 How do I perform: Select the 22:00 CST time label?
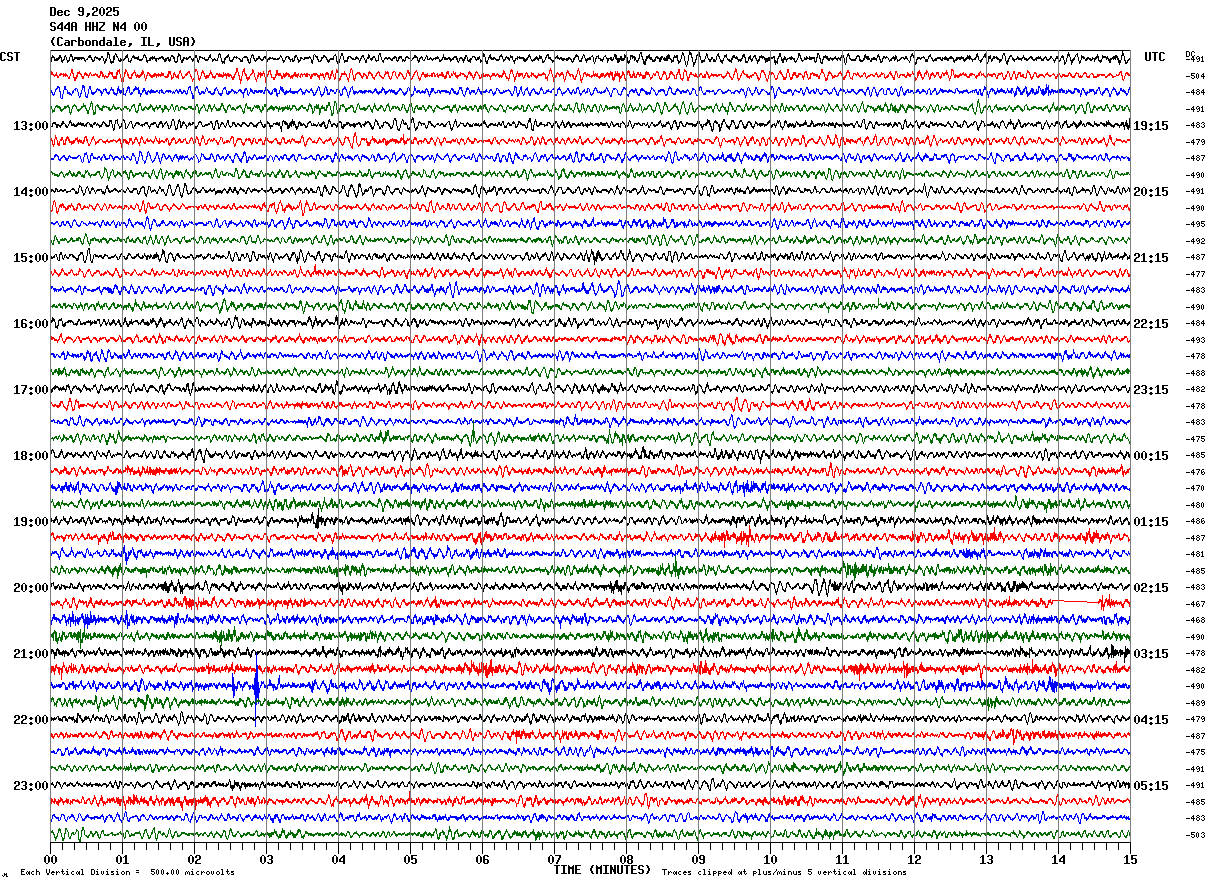click(x=30, y=720)
